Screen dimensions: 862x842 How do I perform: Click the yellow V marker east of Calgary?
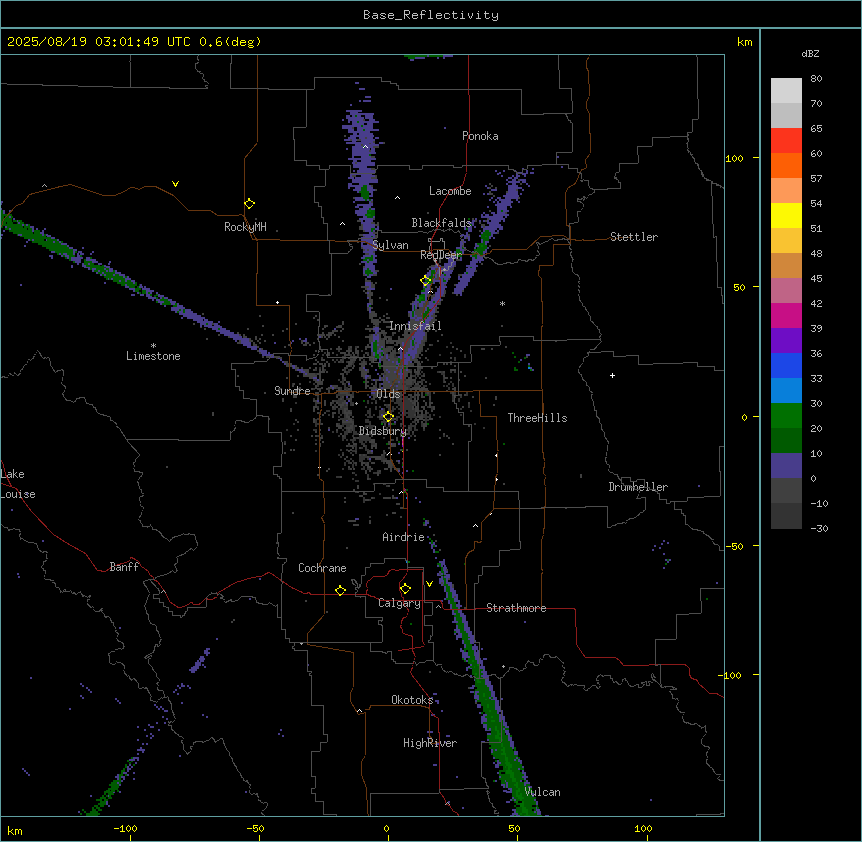(x=429, y=584)
